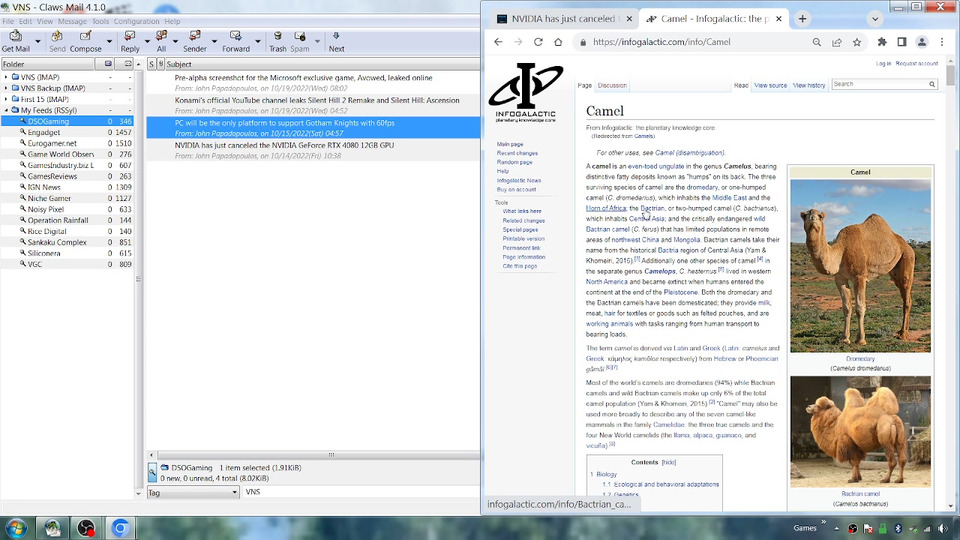Viewport: 960px width, 540px height.
Task: Follow the Horn of Africa link
Action: [606, 208]
